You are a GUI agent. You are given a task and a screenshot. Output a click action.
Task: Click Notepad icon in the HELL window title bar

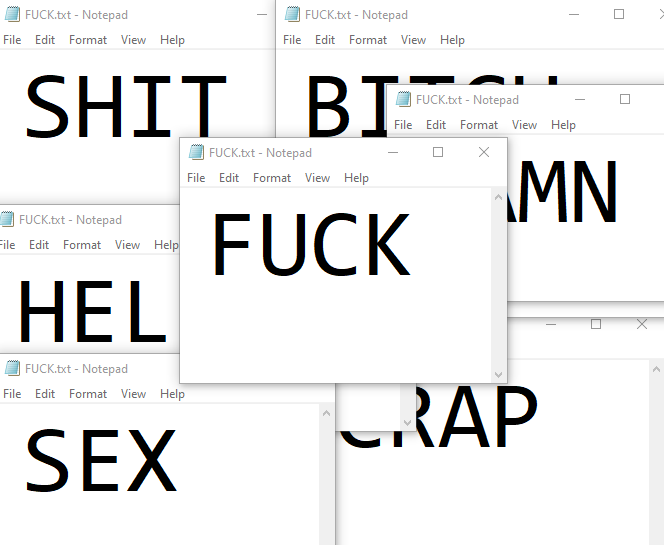7,219
